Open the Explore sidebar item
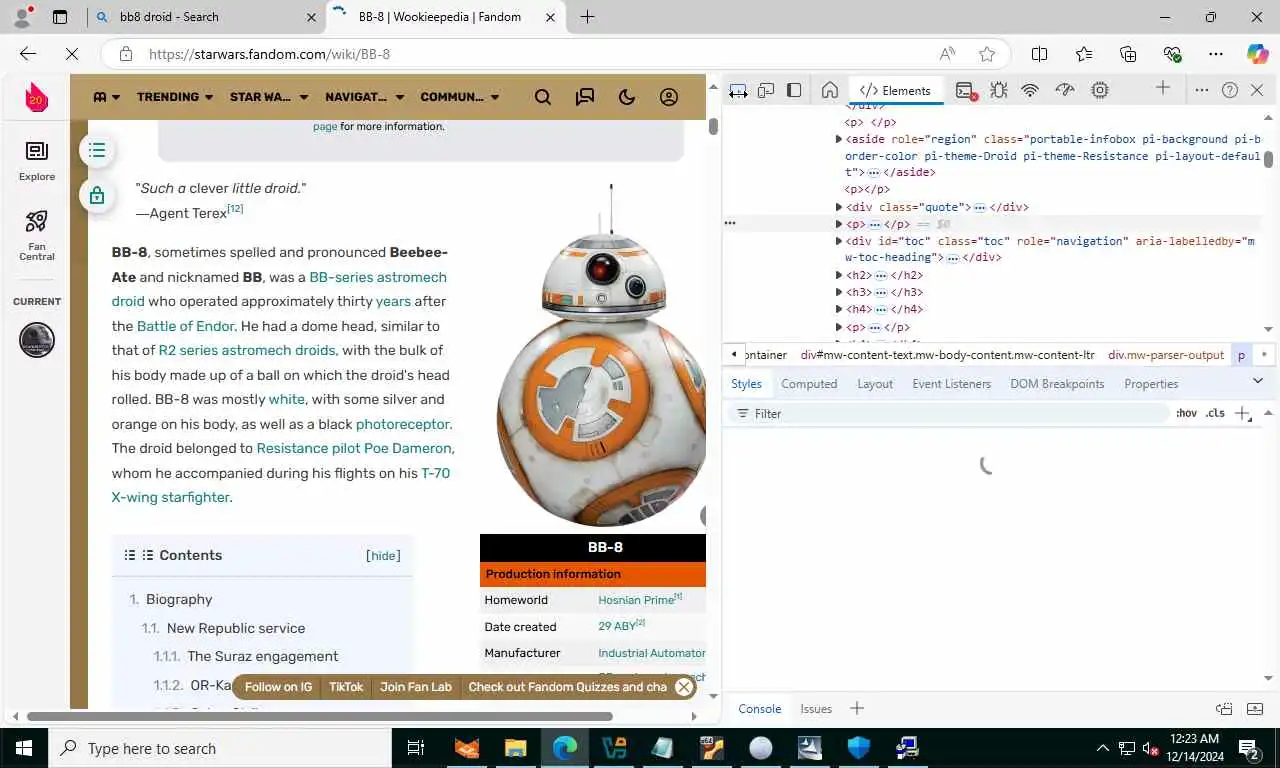 click(x=37, y=160)
